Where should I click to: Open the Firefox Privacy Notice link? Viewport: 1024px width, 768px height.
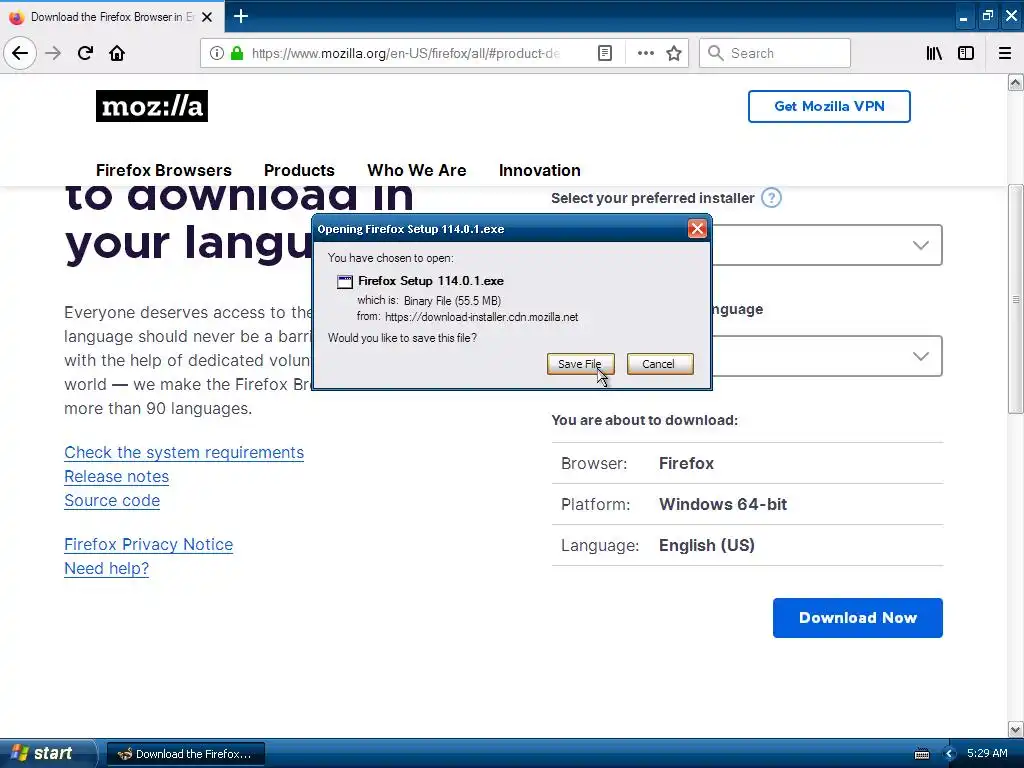pyautogui.click(x=148, y=545)
